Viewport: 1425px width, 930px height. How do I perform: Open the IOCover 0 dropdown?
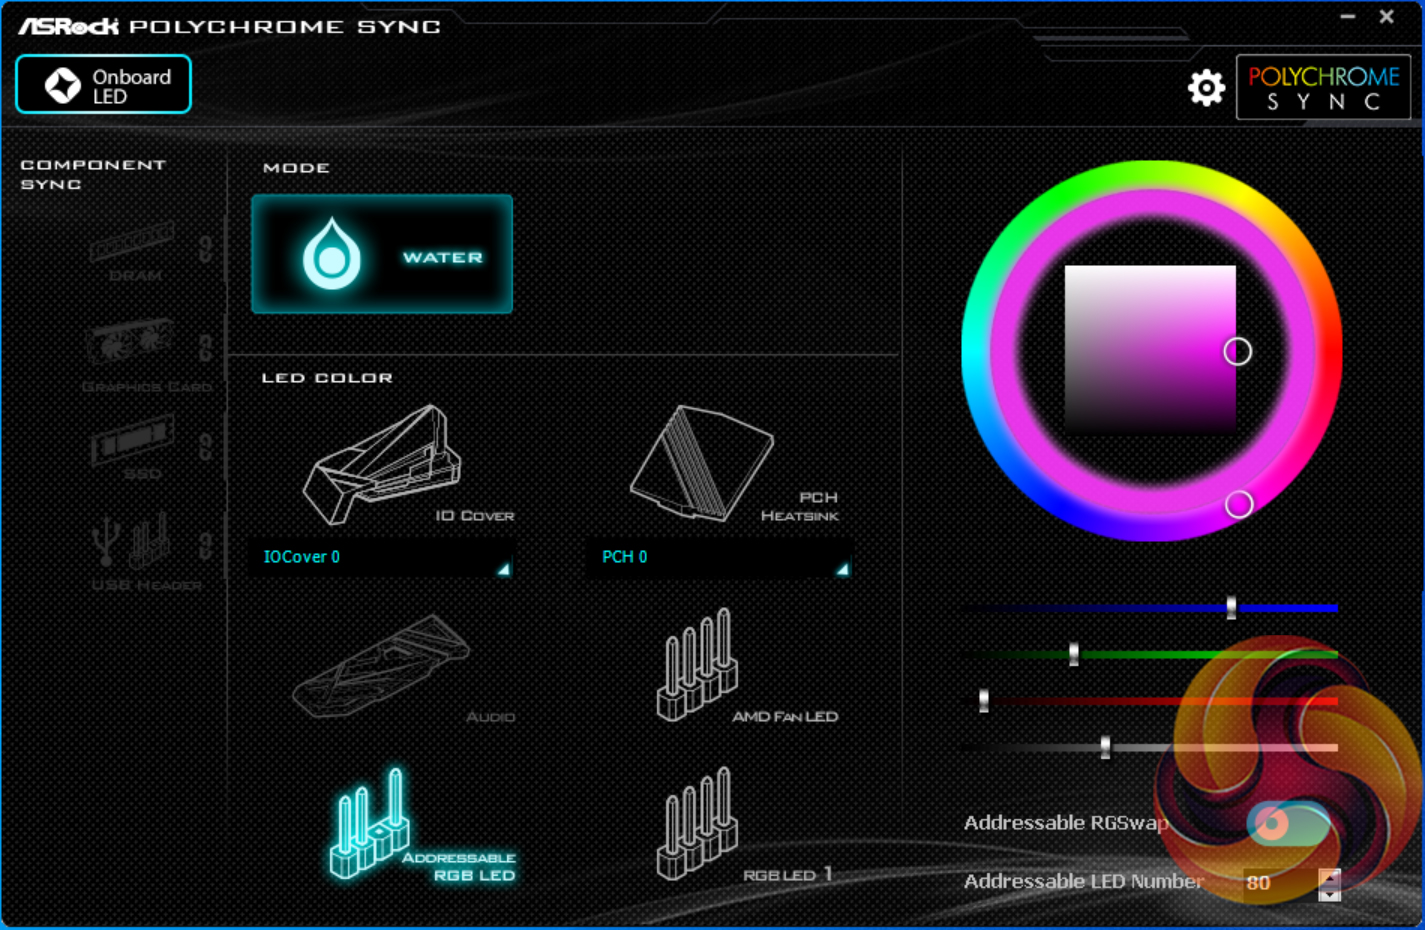(x=382, y=557)
